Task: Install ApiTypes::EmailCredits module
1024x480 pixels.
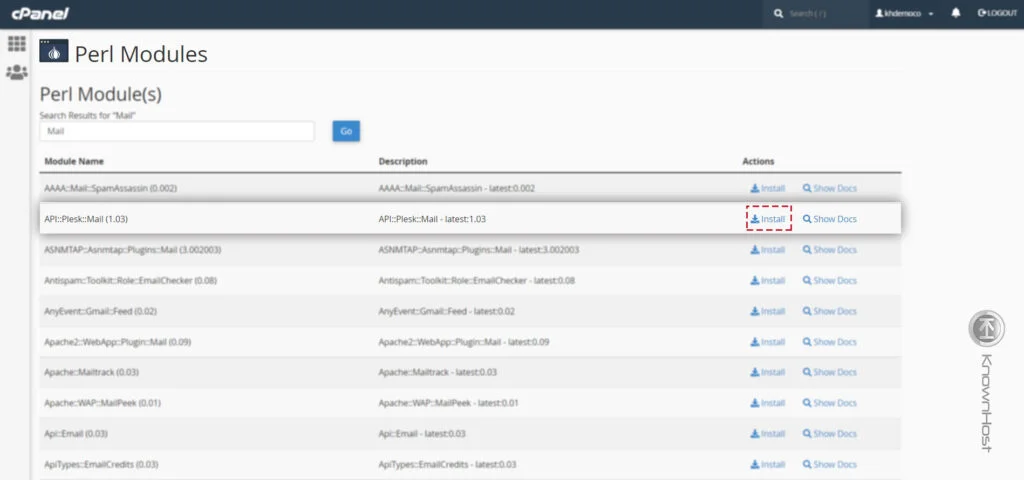Action: click(767, 464)
